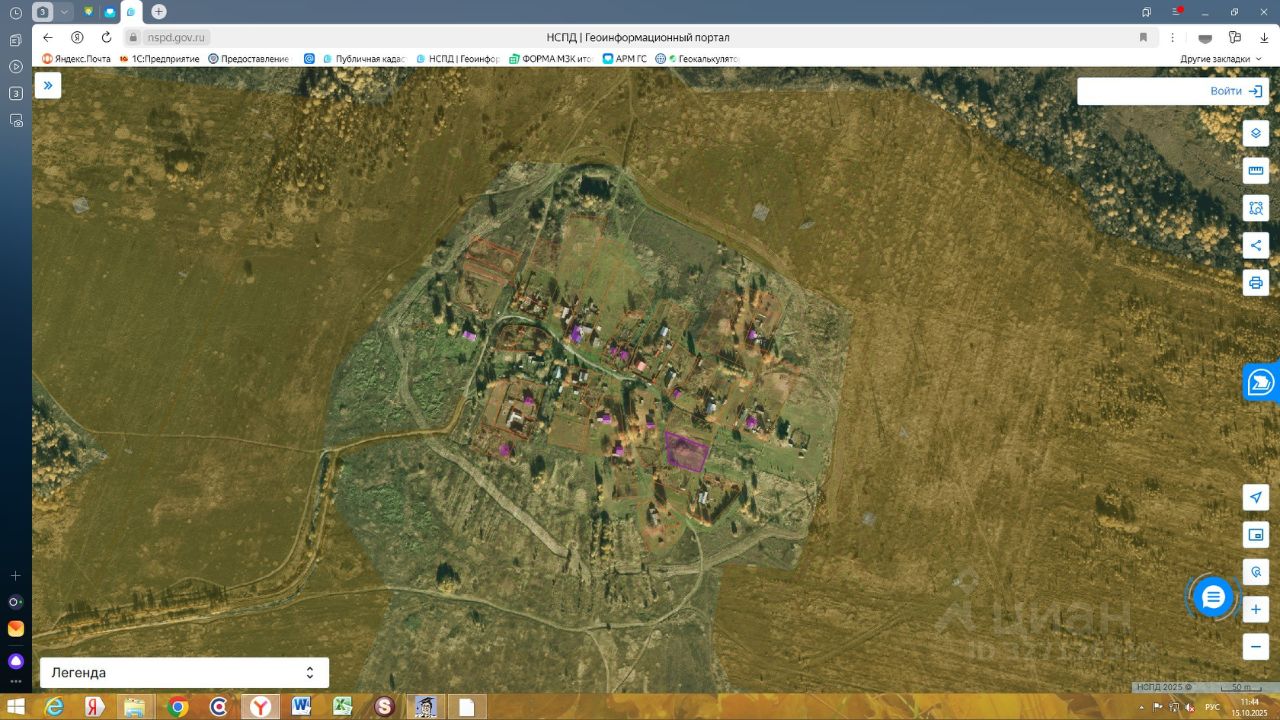Image resolution: width=1280 pixels, height=720 pixels.
Task: Click the Войти login button
Action: pos(1236,91)
